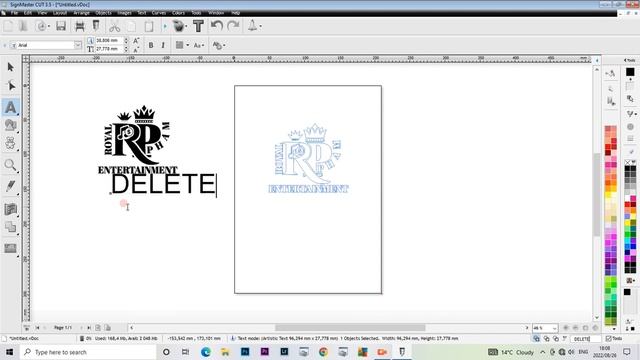Open the Layout menu
This screenshot has width=640, height=360.
(60, 13)
